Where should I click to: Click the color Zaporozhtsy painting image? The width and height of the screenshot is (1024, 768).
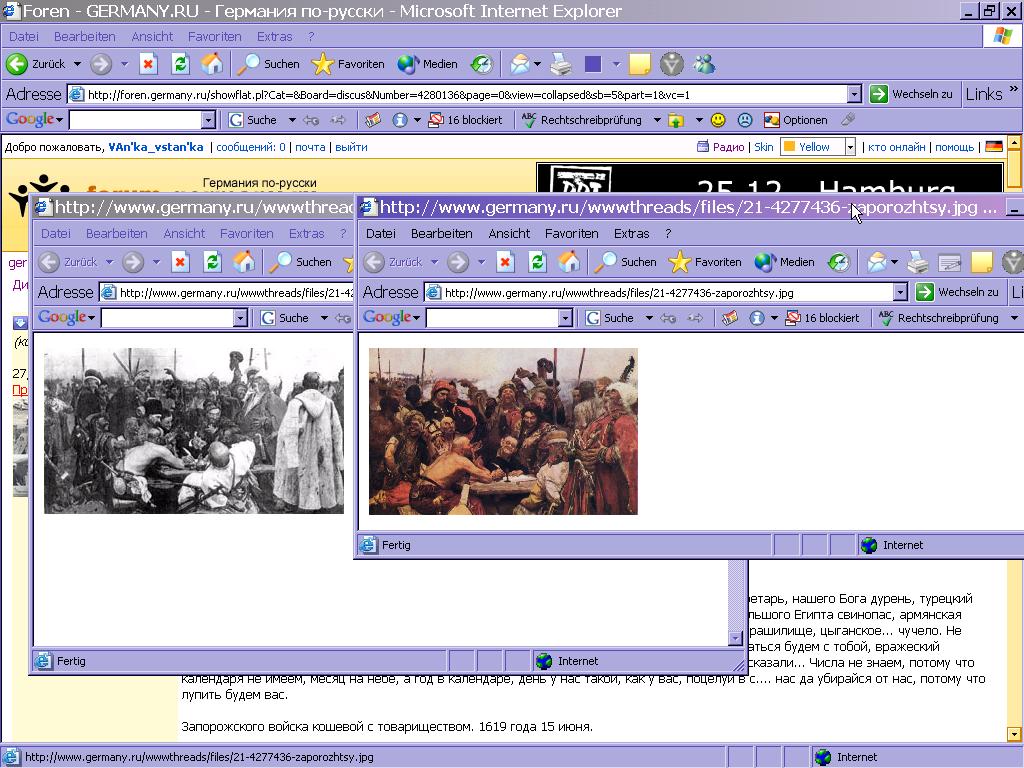[503, 431]
